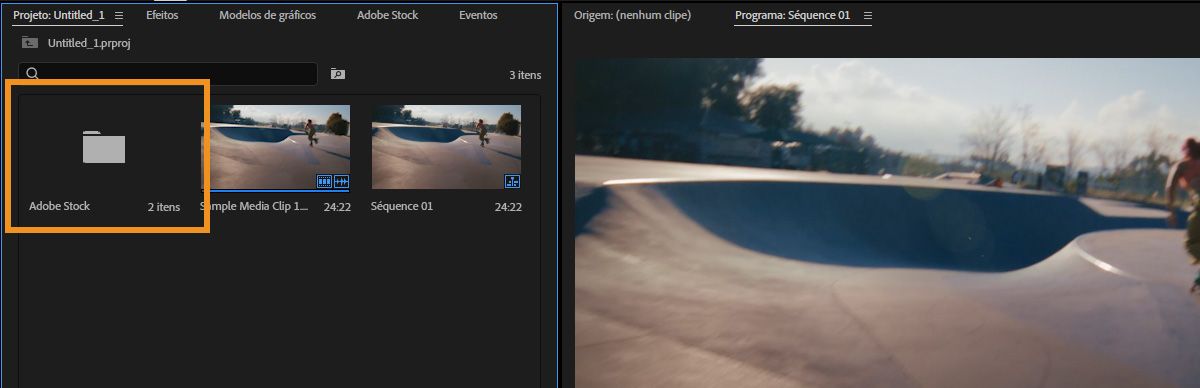This screenshot has height=388, width=1200.
Task: Click the search magnifier icon
Action: 33,73
